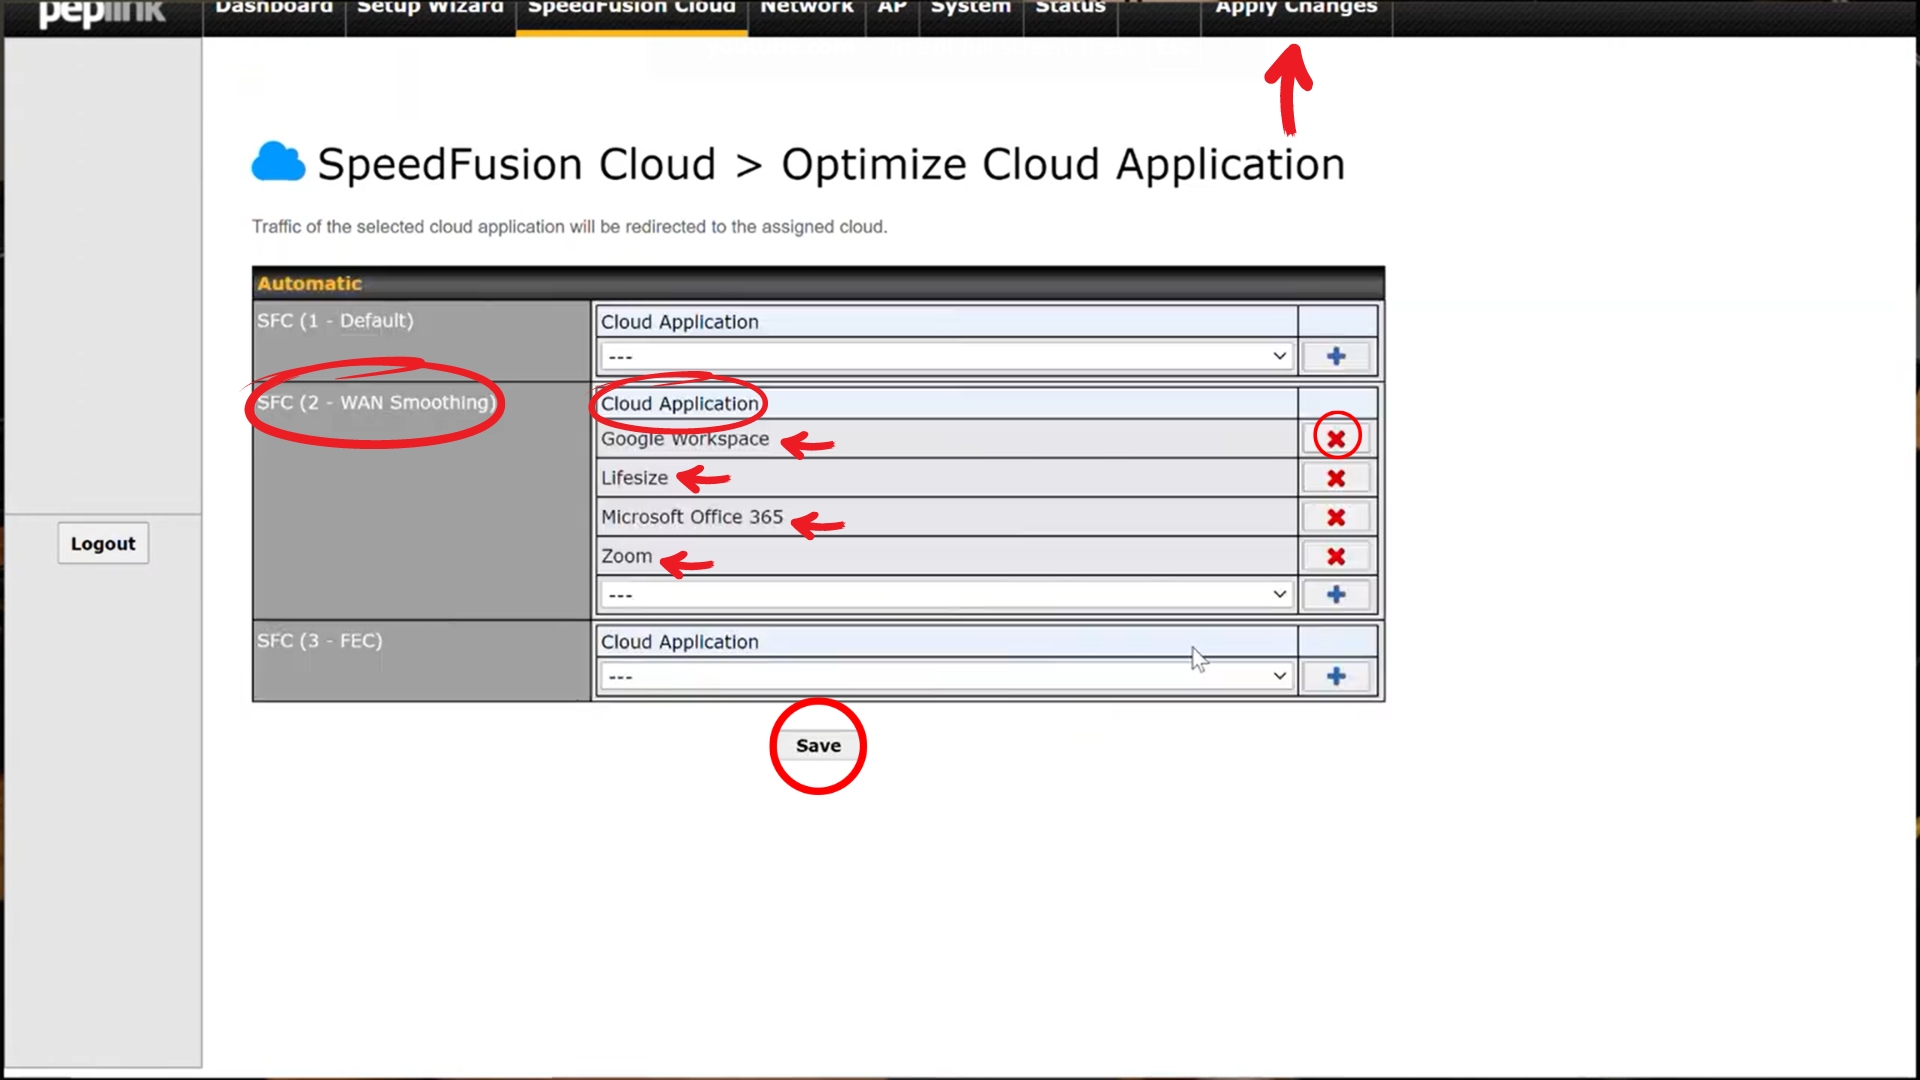Switch to the Status tab
The height and width of the screenshot is (1080, 1920).
[1070, 10]
